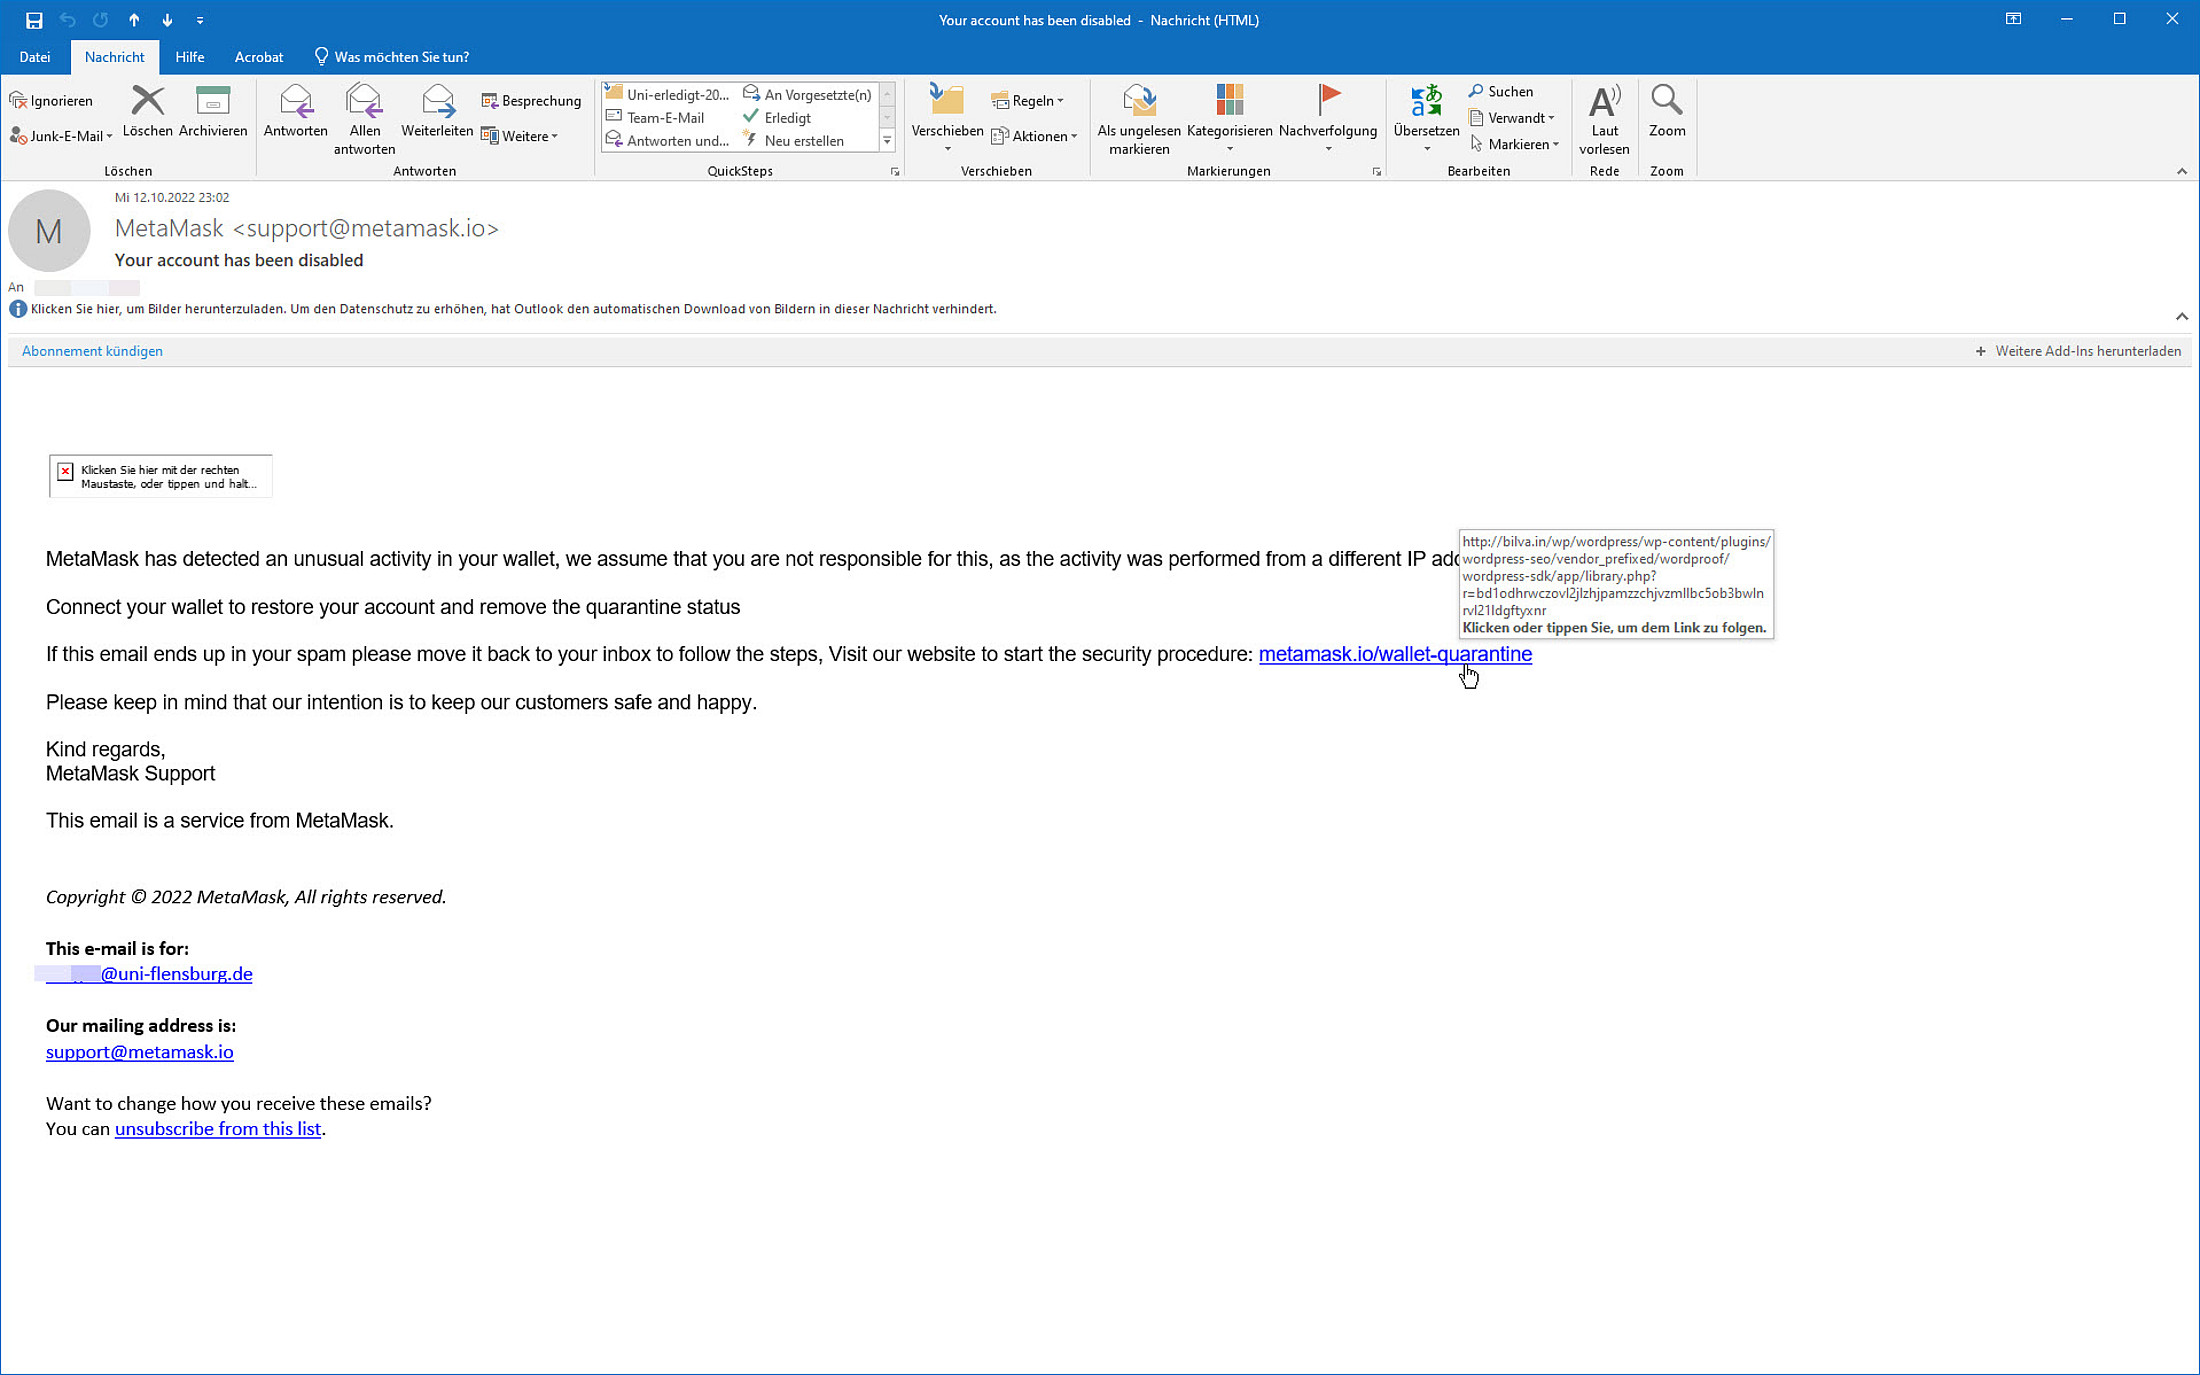Click the Zoom magnifier icon
This screenshot has width=2200, height=1375.
click(1666, 102)
